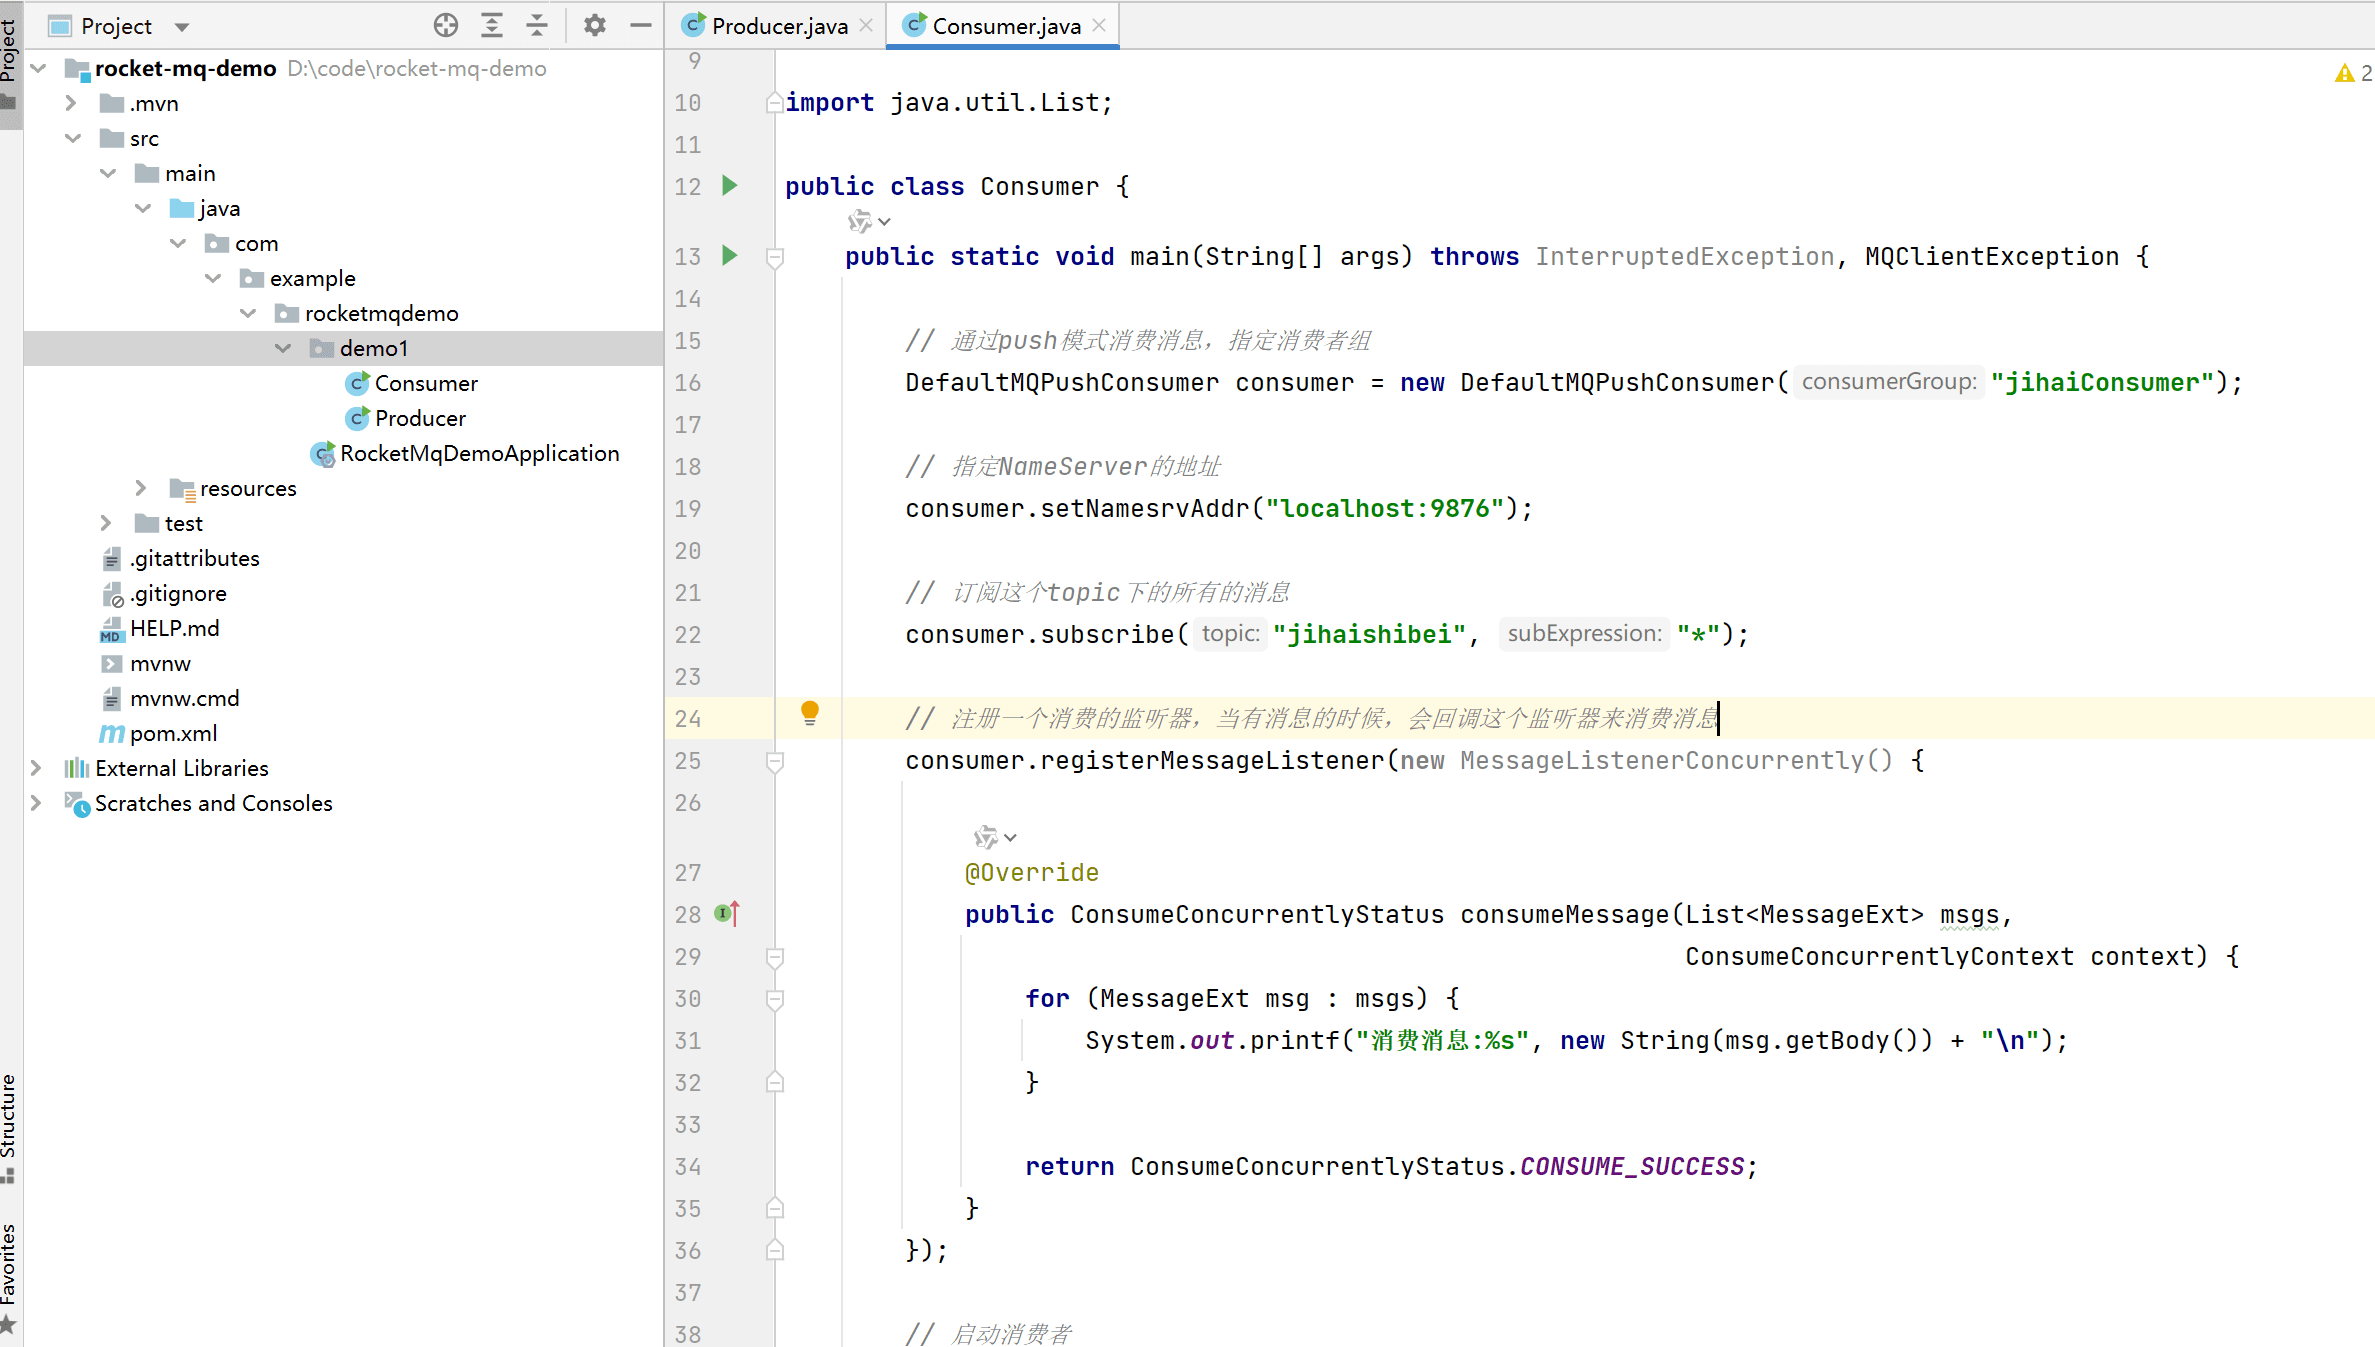Click the .gitignore file icon
This screenshot has height=1347, width=2375.
click(x=112, y=594)
